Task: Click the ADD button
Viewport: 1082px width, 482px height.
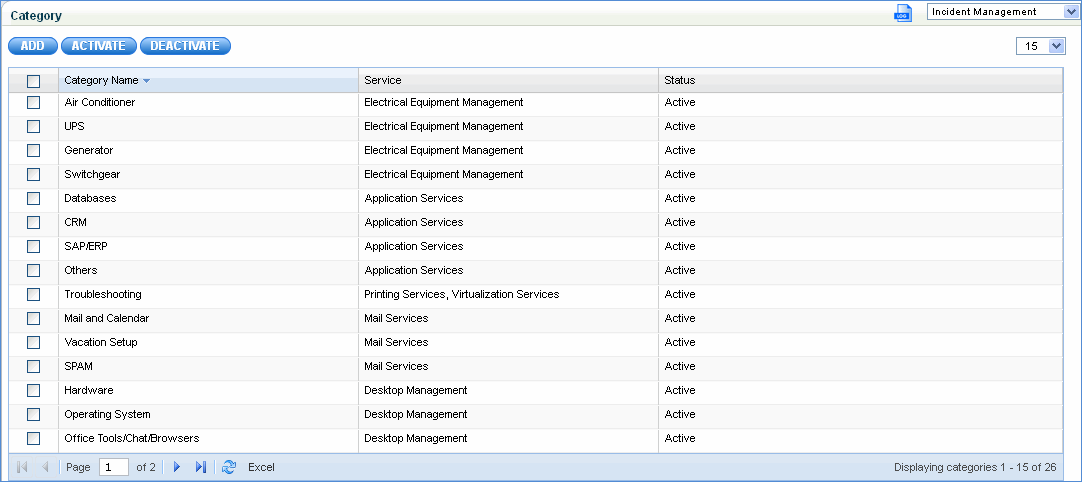Action: click(x=32, y=46)
